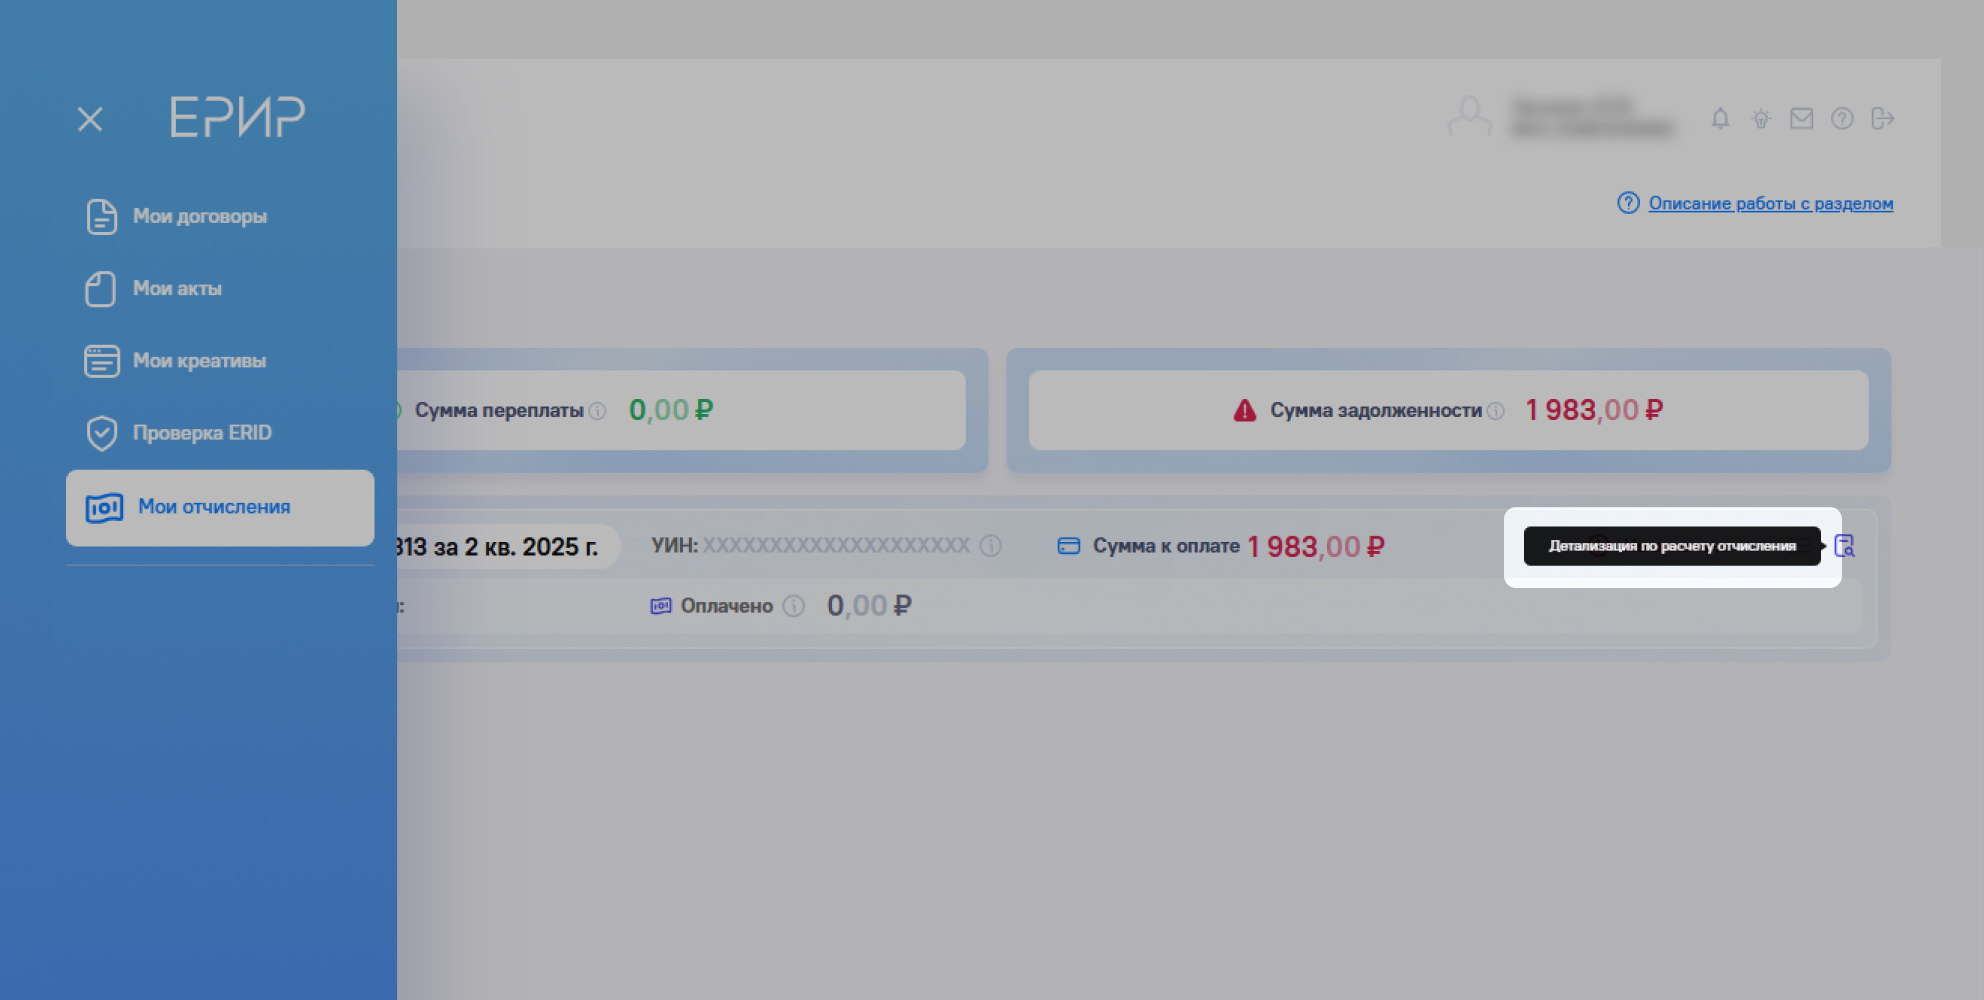
Task: Click the red 1 983,00 ₽ after Сумма к оплате
Action: 1316,547
